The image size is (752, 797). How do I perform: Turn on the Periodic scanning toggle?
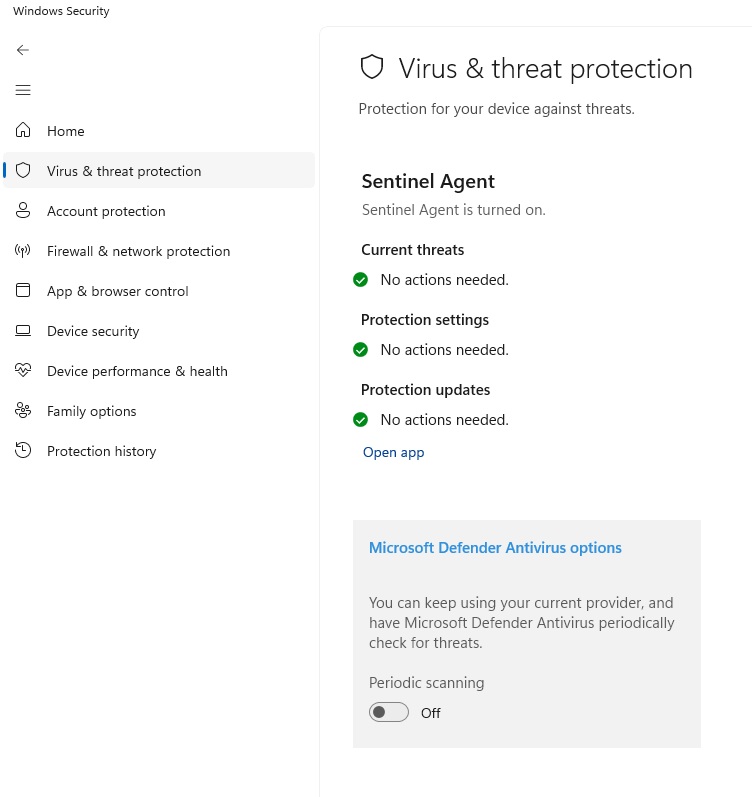click(389, 712)
